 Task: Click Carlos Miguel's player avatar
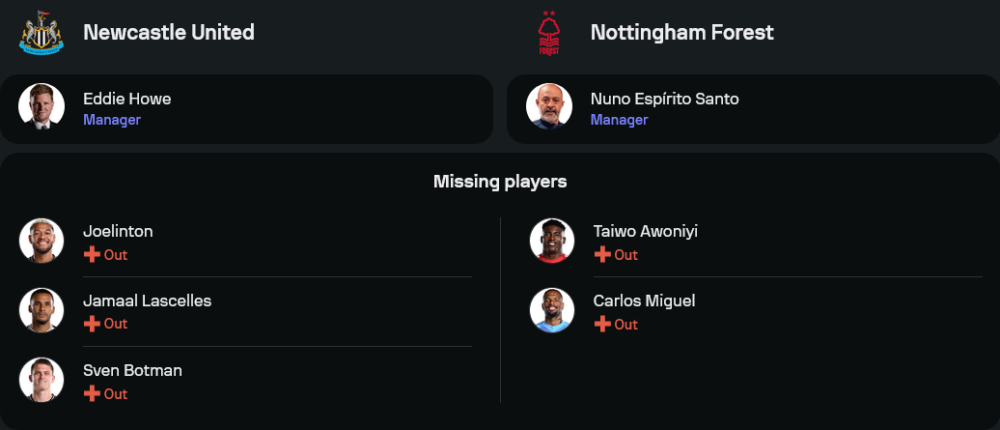[552, 310]
